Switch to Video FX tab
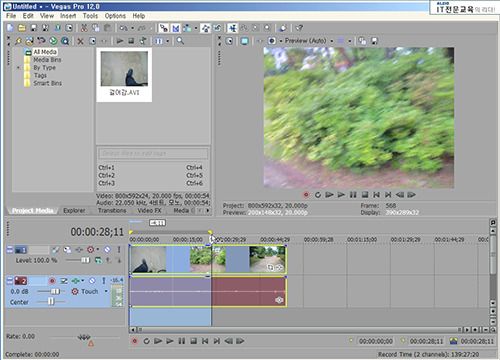 point(149,211)
